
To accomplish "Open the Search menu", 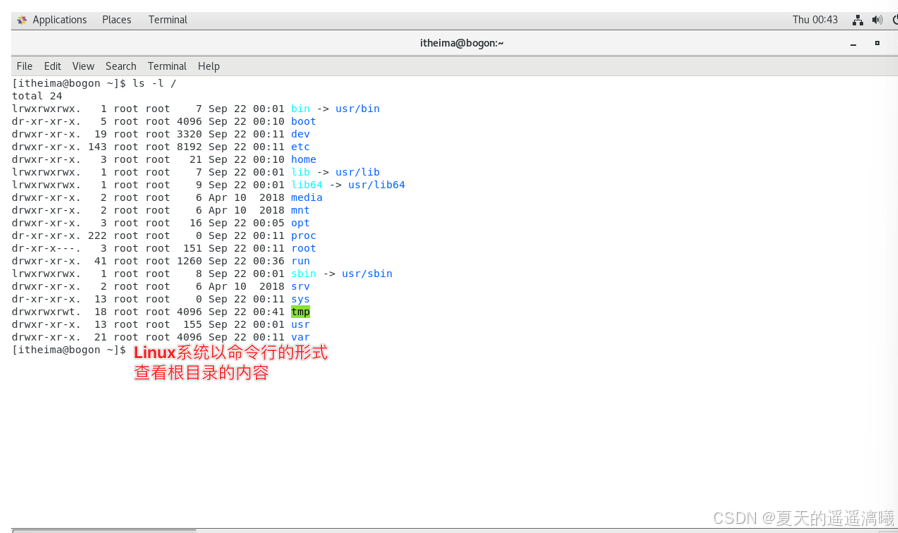I will click(x=121, y=66).
